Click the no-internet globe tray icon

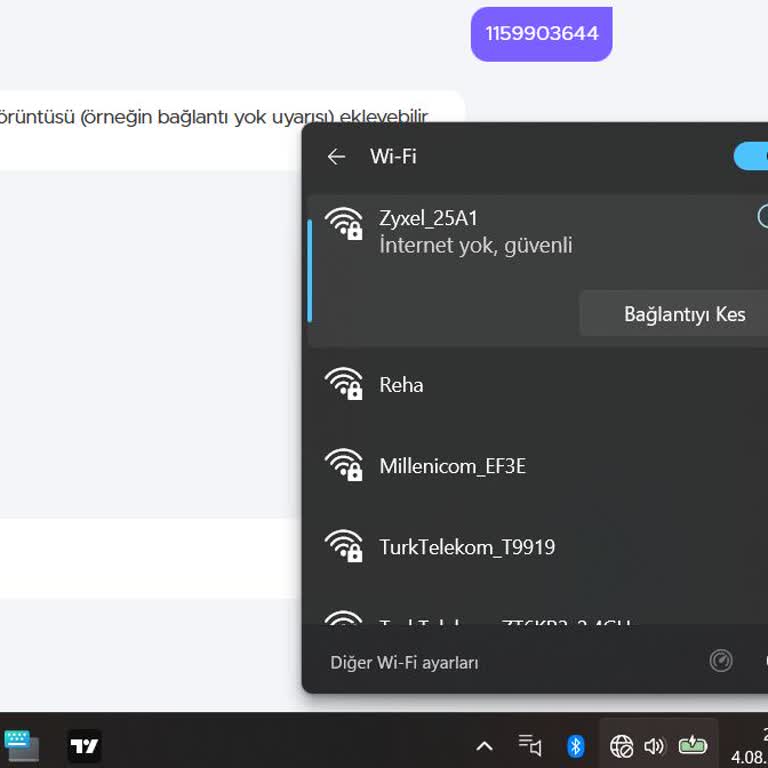(x=622, y=746)
